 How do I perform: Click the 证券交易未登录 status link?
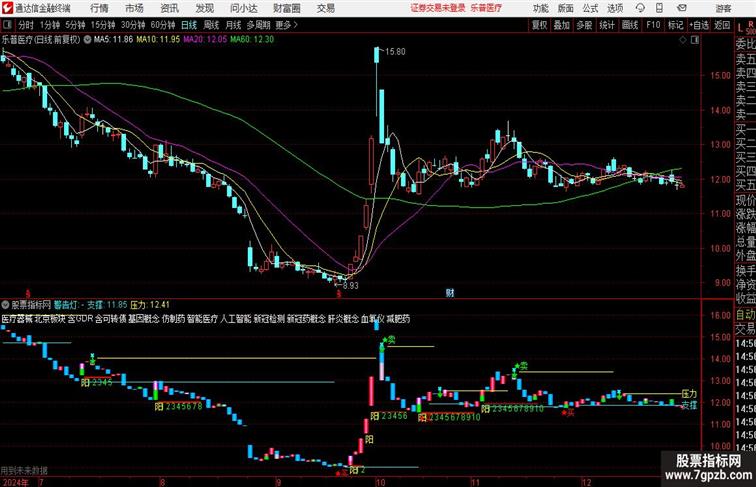pyautogui.click(x=438, y=8)
